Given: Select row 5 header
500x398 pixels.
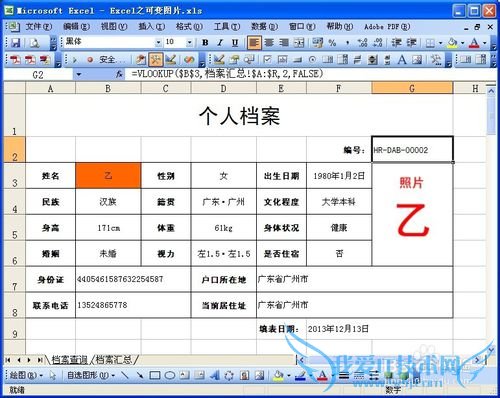Looking at the screenshot, I should [14, 228].
